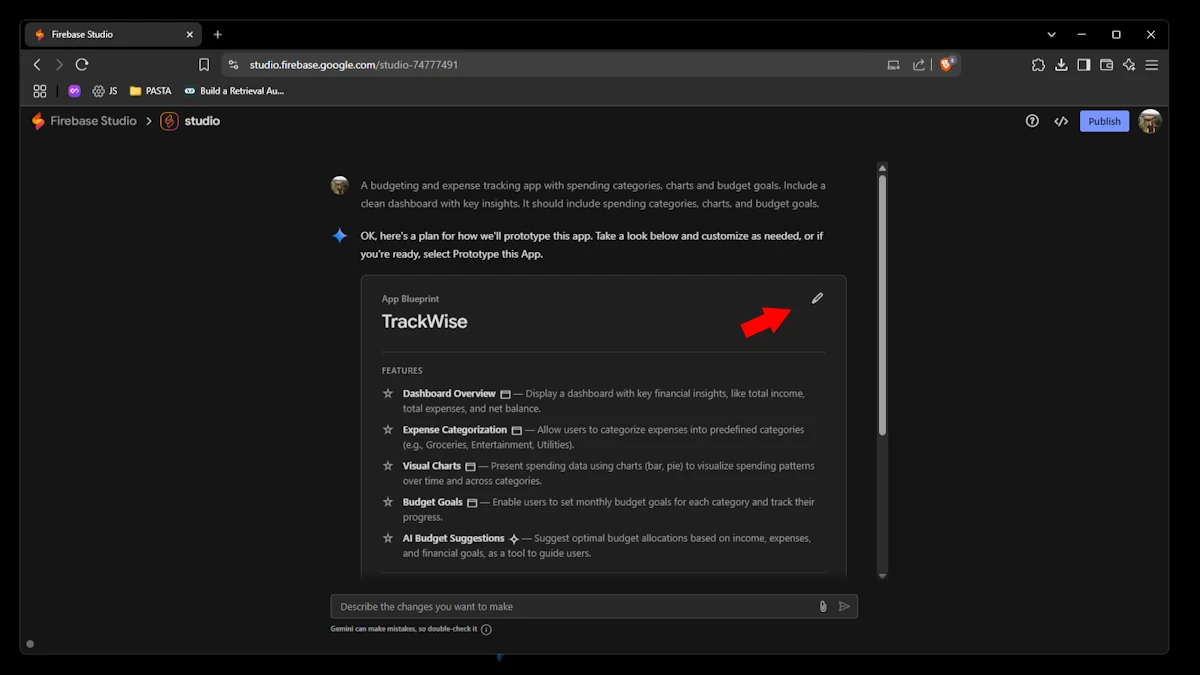This screenshot has width=1200, height=675.
Task: Open the help question mark icon
Action: click(x=1032, y=121)
